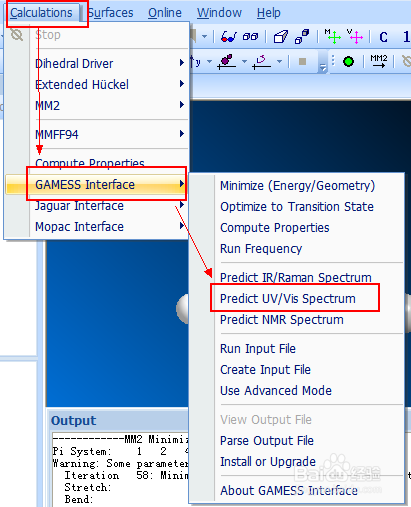Select GAMESS Interface menu item
The height and width of the screenshot is (507, 411).
(97, 184)
